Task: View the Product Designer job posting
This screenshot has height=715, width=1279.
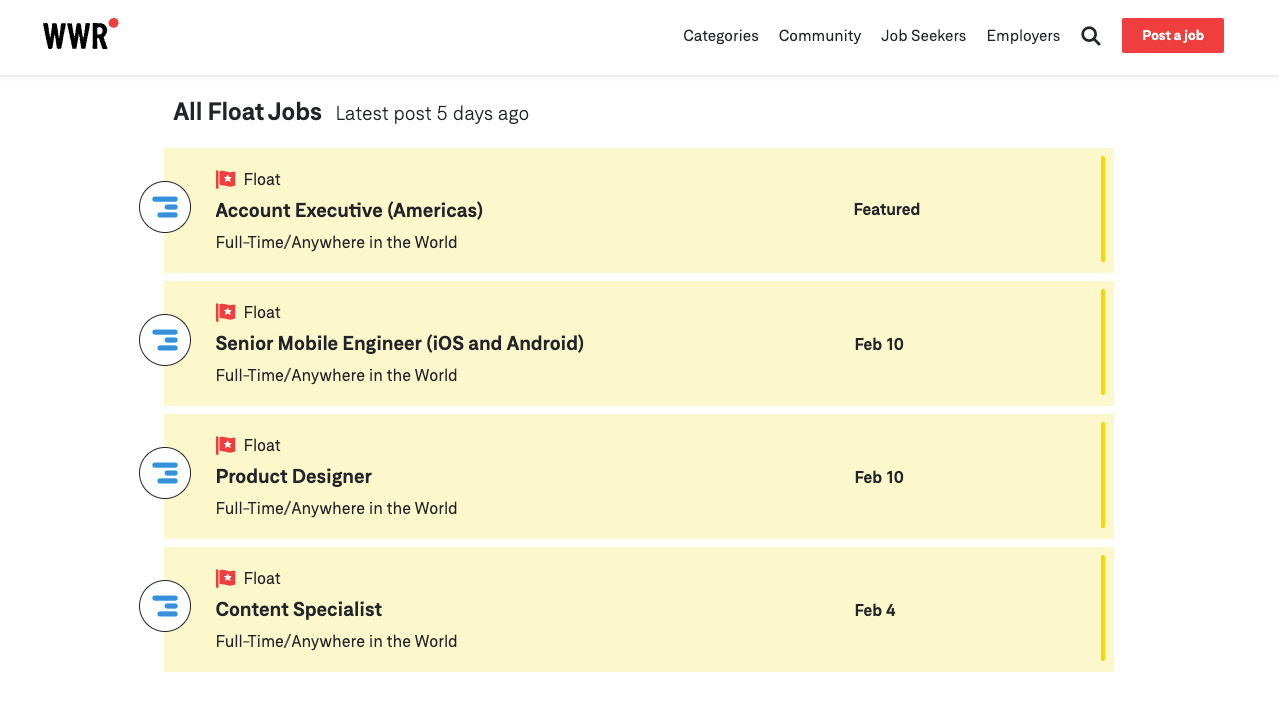Action: [x=293, y=476]
